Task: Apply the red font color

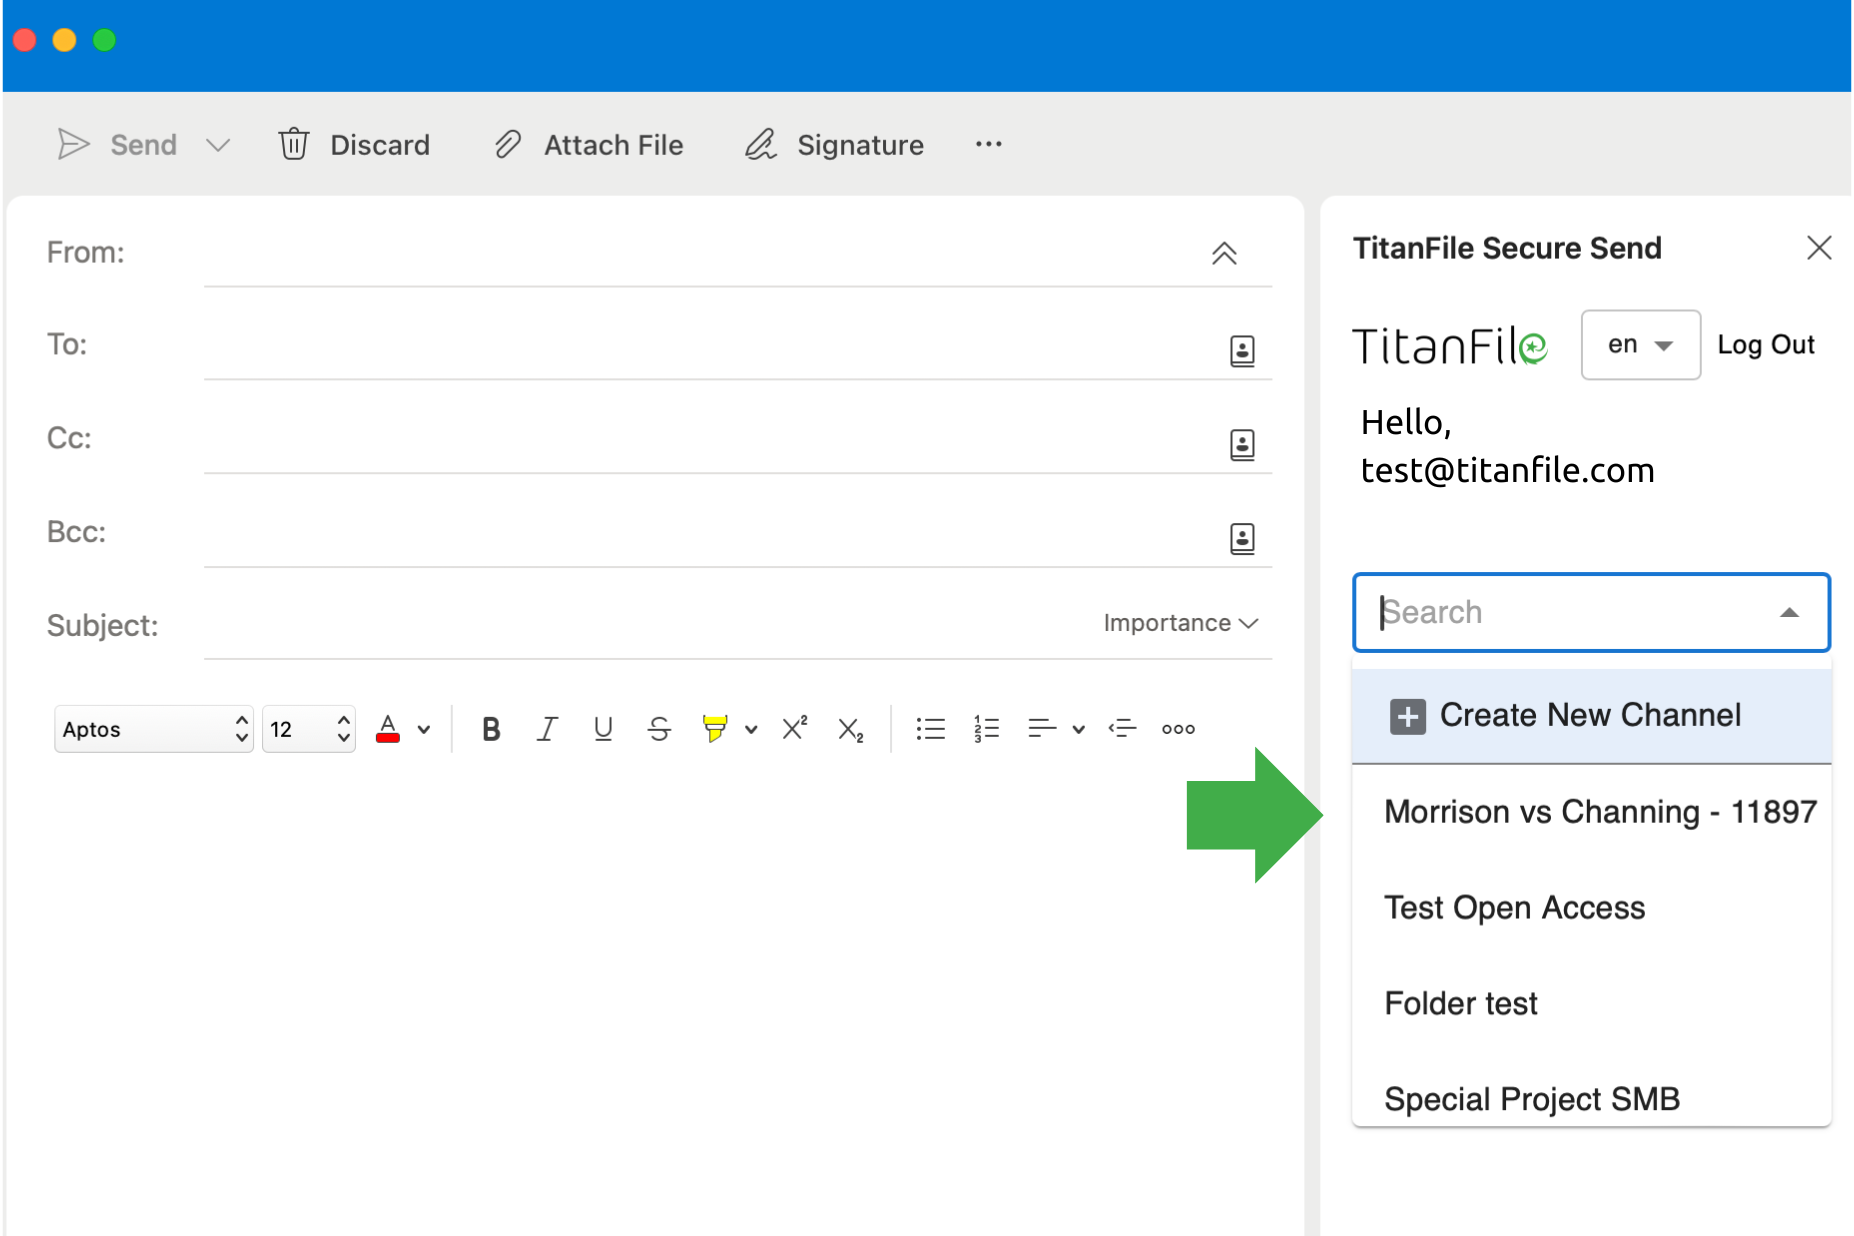Action: pyautogui.click(x=388, y=728)
